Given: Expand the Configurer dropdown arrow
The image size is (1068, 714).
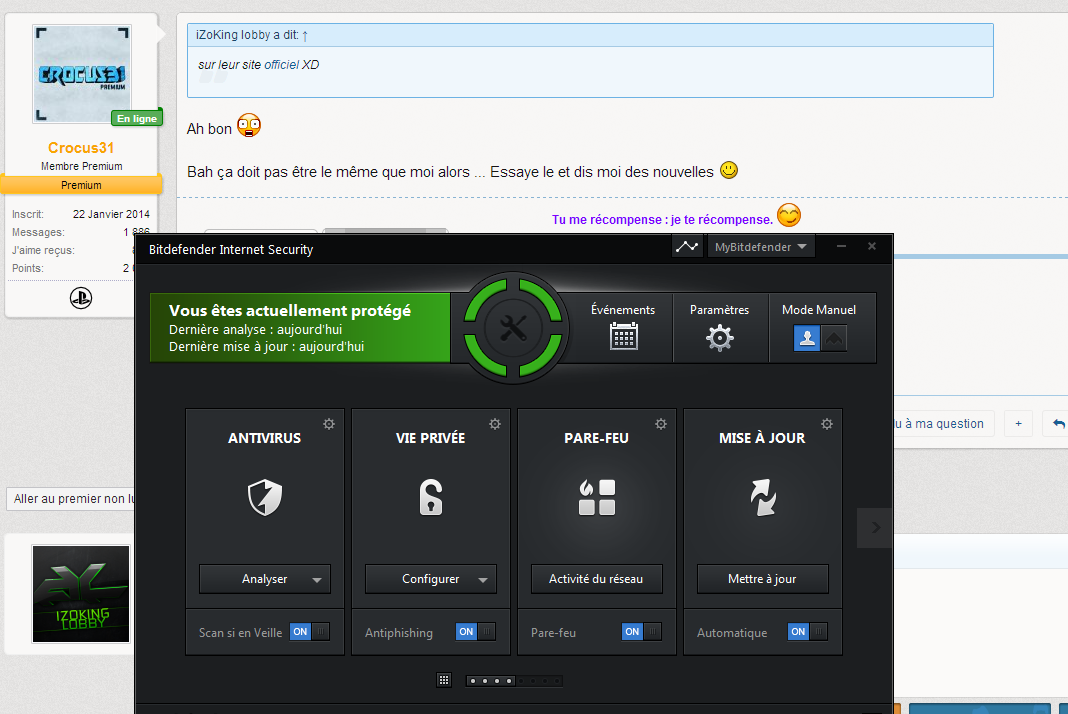Looking at the screenshot, I should (x=483, y=580).
